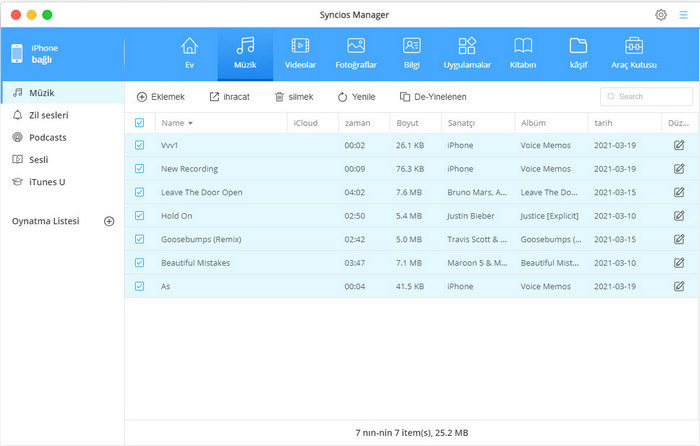700x446 pixels.
Task: Select the connected iPhone device icon
Action: pyautogui.click(x=17, y=54)
